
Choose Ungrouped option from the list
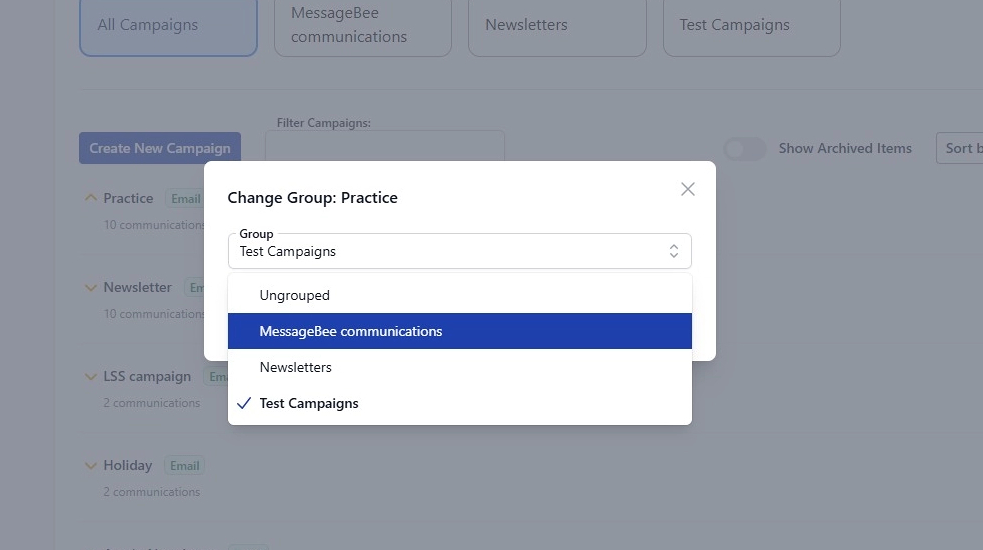coord(294,295)
